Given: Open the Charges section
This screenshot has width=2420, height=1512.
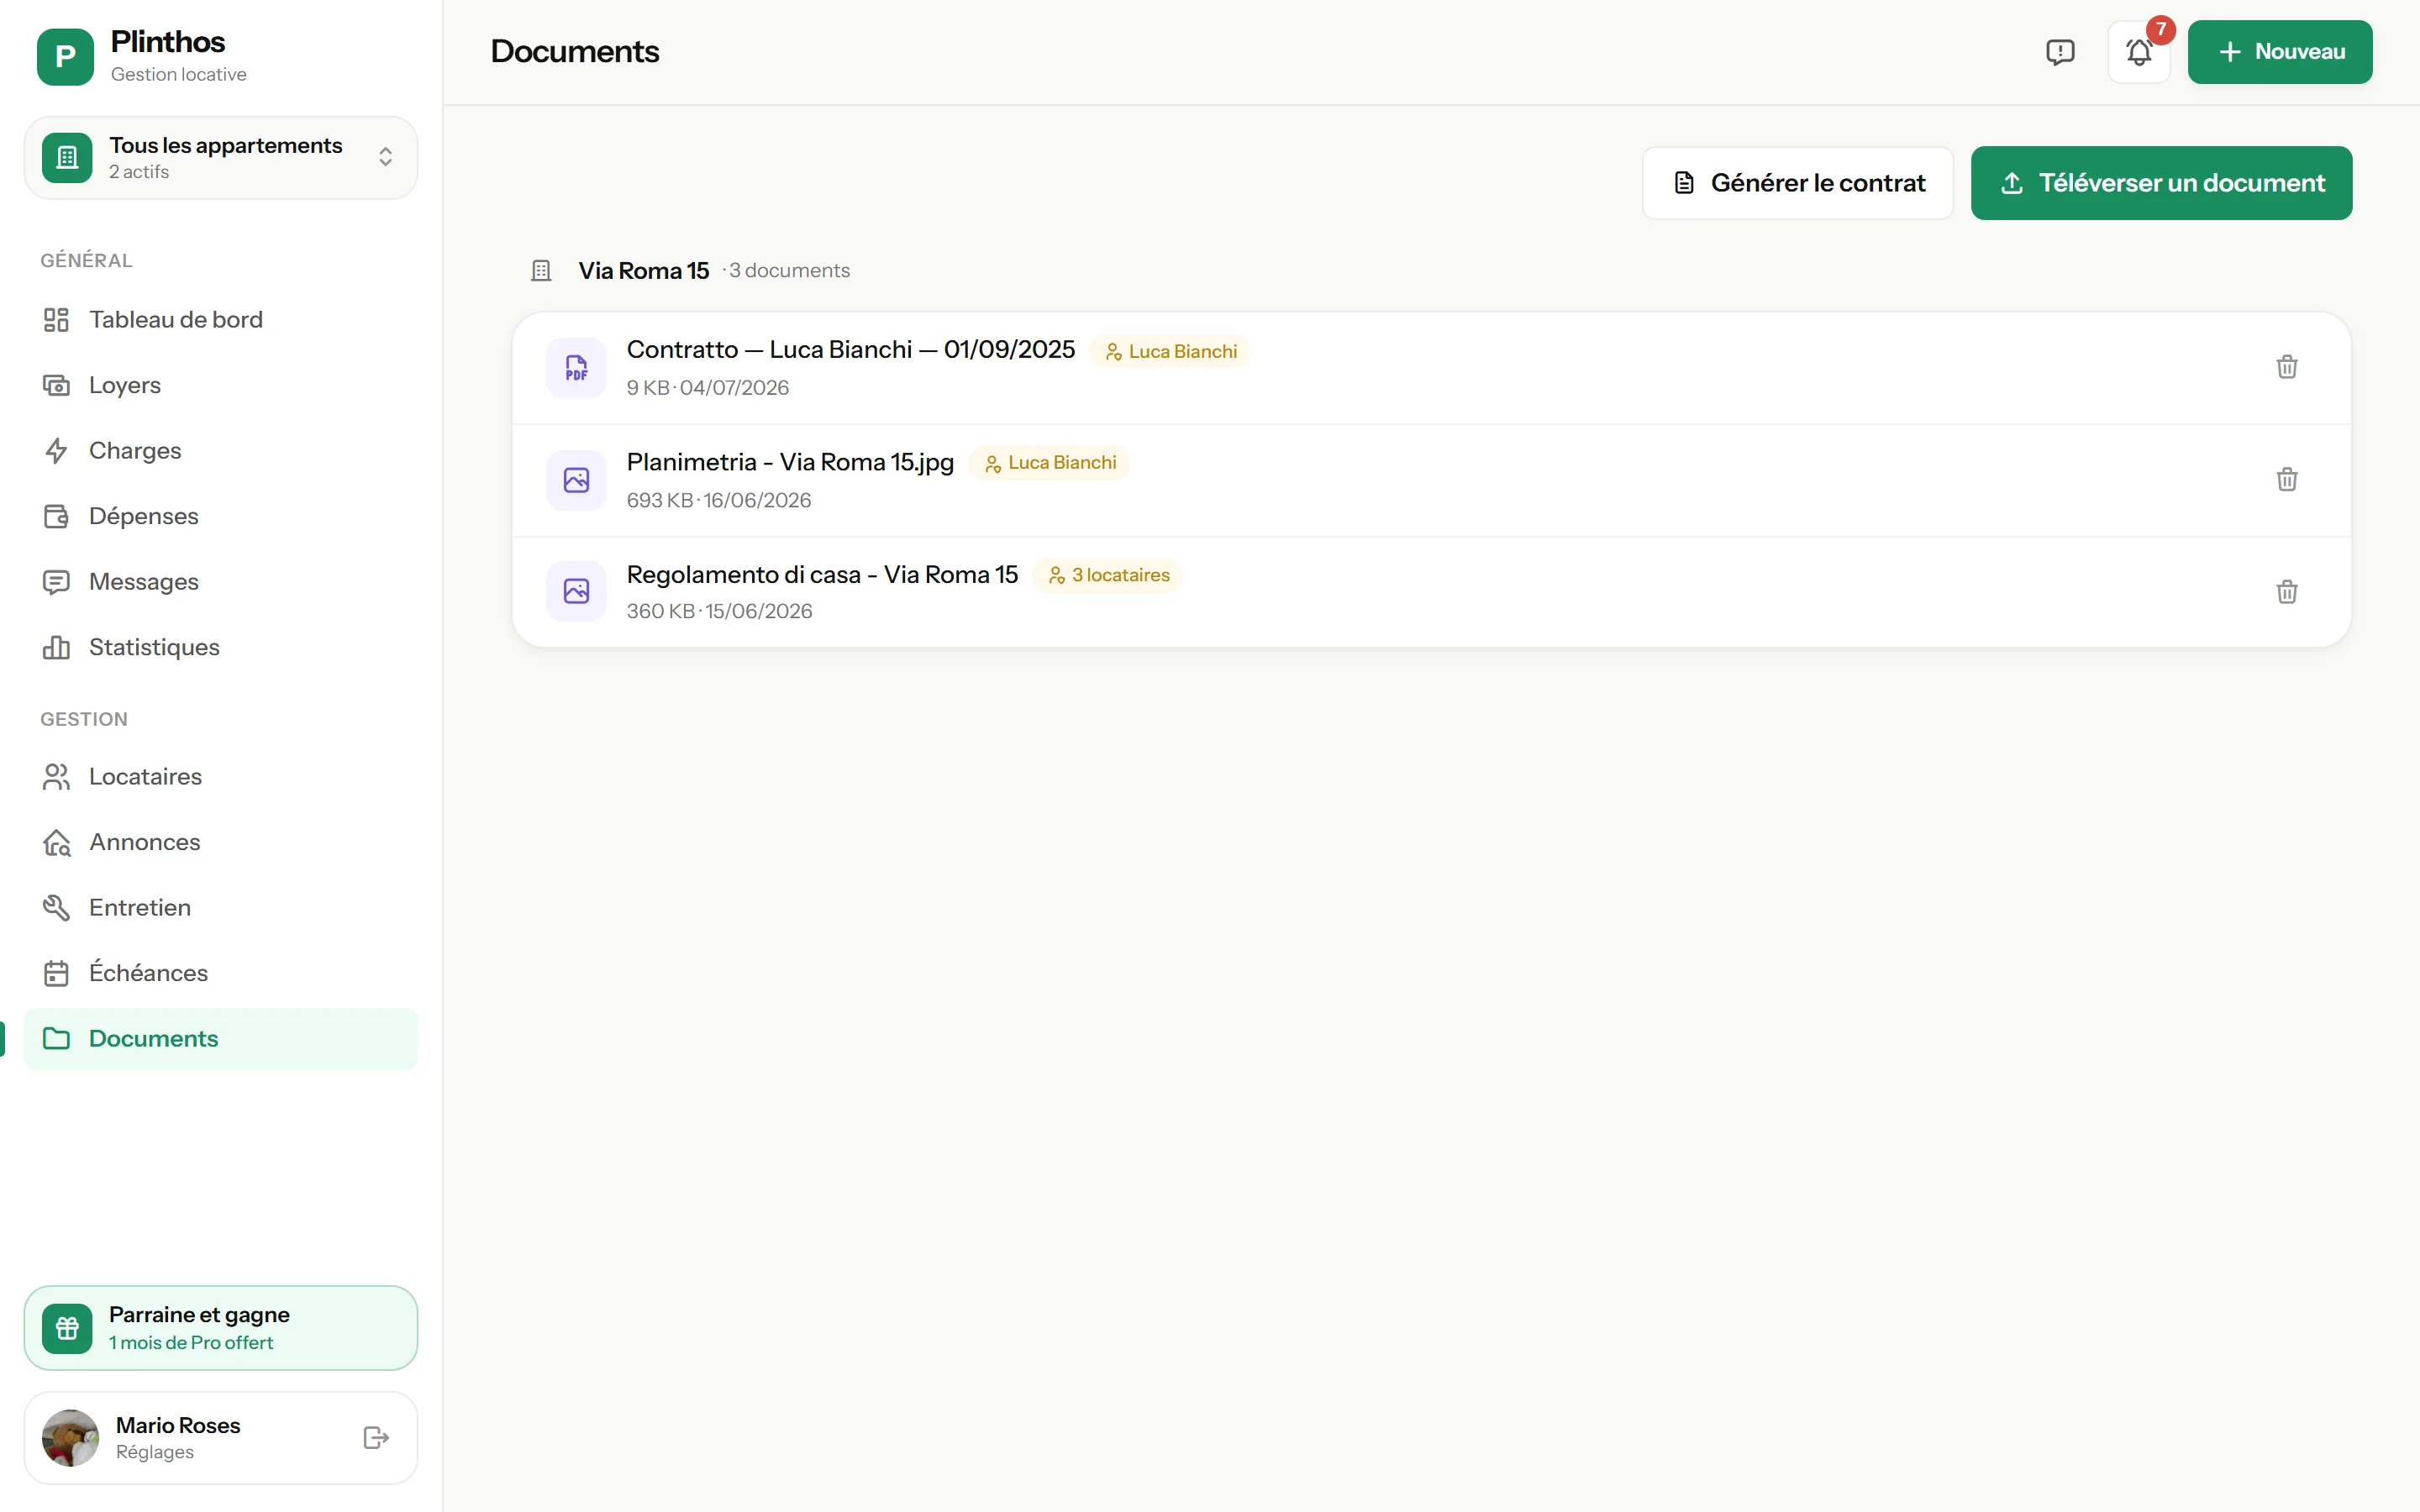Looking at the screenshot, I should [221, 451].
